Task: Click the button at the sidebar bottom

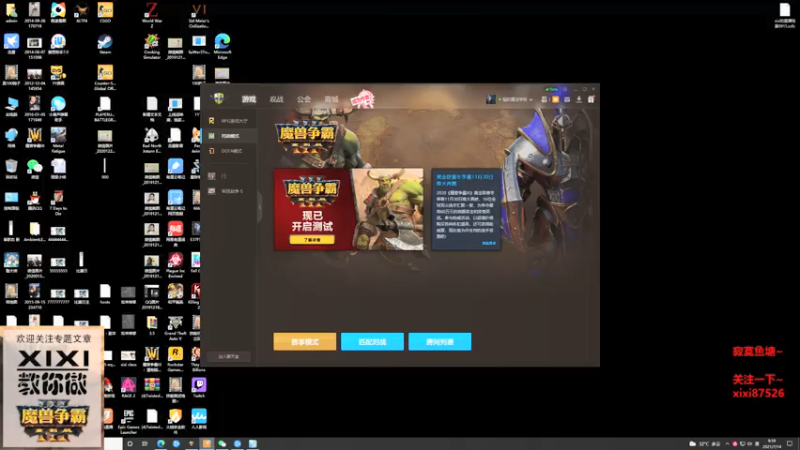Action: (229, 357)
